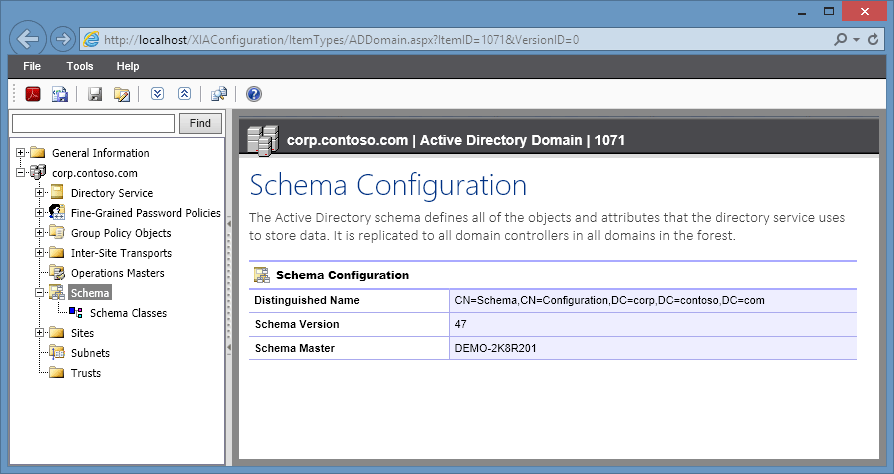The image size is (894, 474).
Task: Open the address bar search dropdown arrow
Action: 856,40
